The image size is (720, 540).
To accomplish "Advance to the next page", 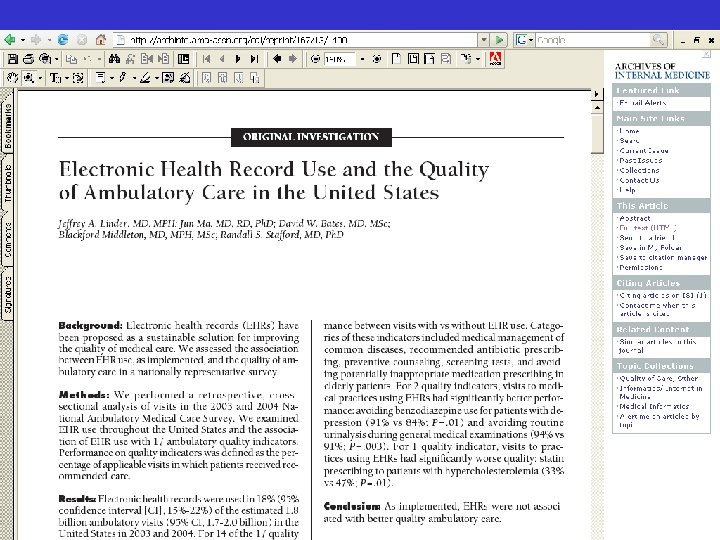I will (238, 59).
